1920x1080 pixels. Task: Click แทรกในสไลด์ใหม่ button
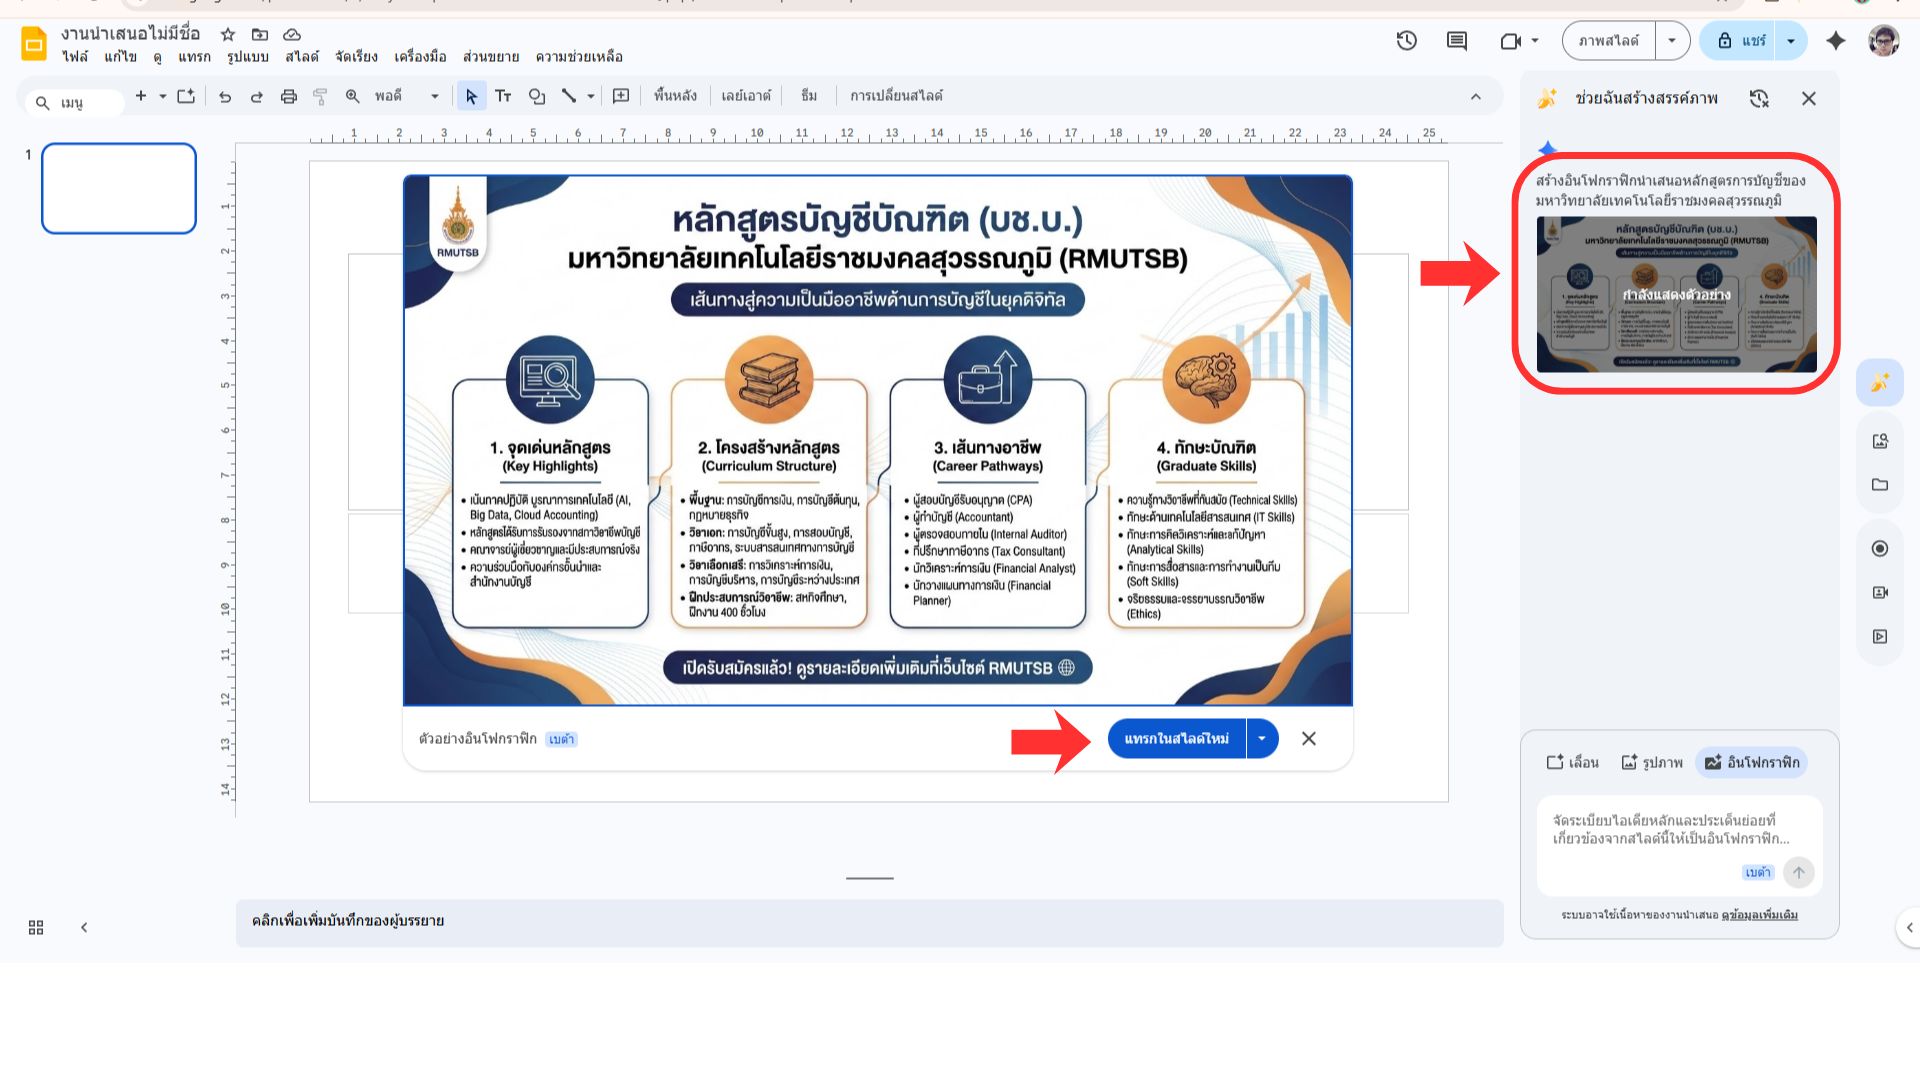coord(1176,738)
